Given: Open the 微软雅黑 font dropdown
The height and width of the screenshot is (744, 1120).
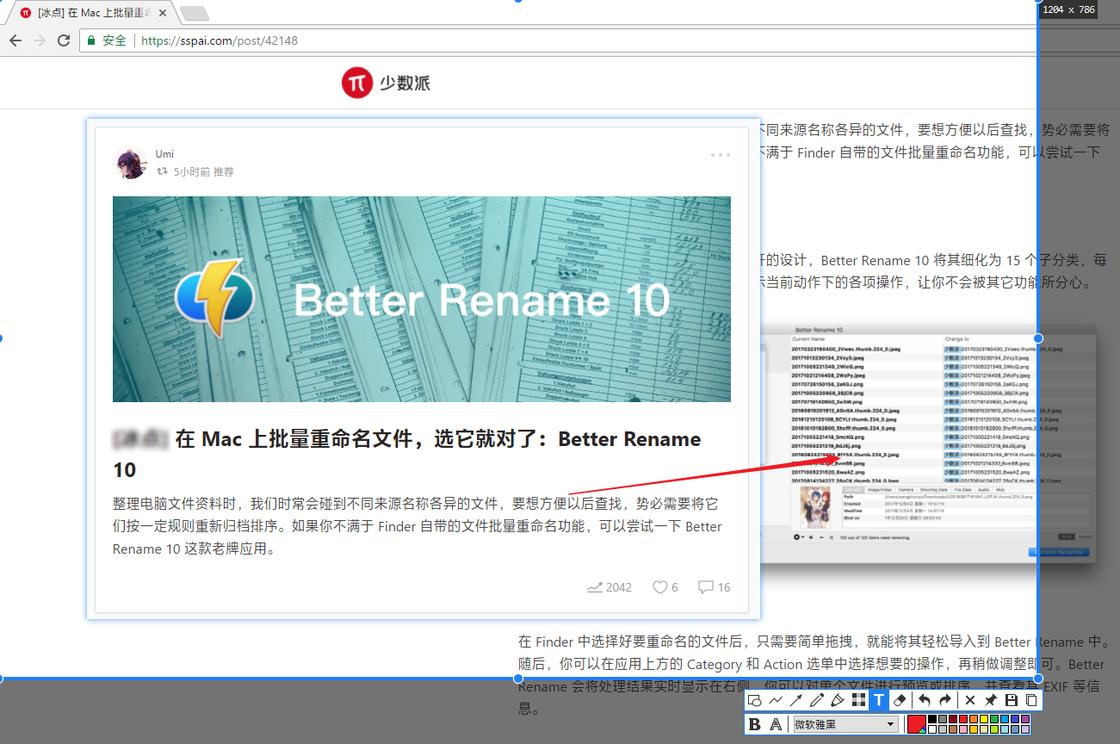Looking at the screenshot, I should 846,725.
